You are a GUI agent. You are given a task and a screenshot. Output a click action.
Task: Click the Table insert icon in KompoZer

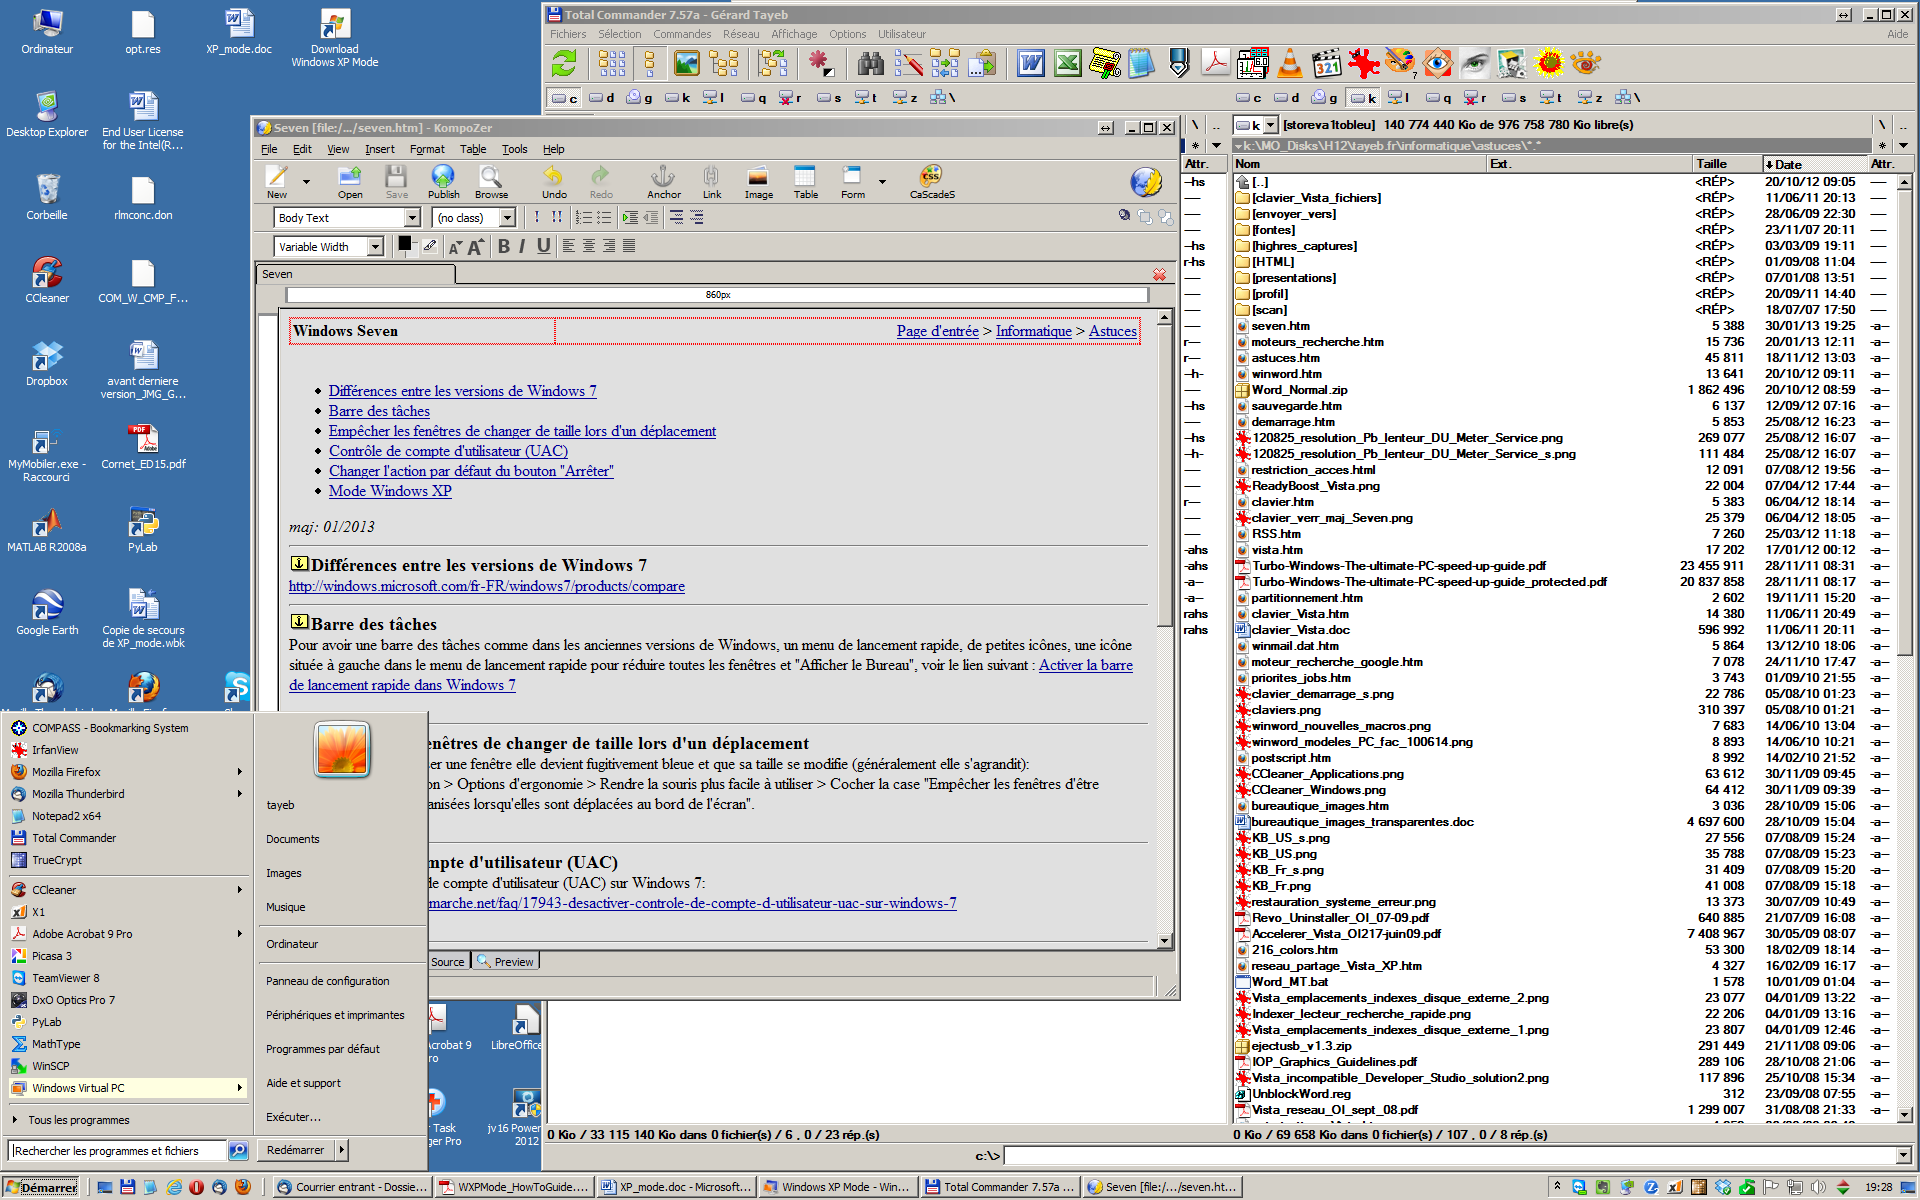pyautogui.click(x=806, y=182)
